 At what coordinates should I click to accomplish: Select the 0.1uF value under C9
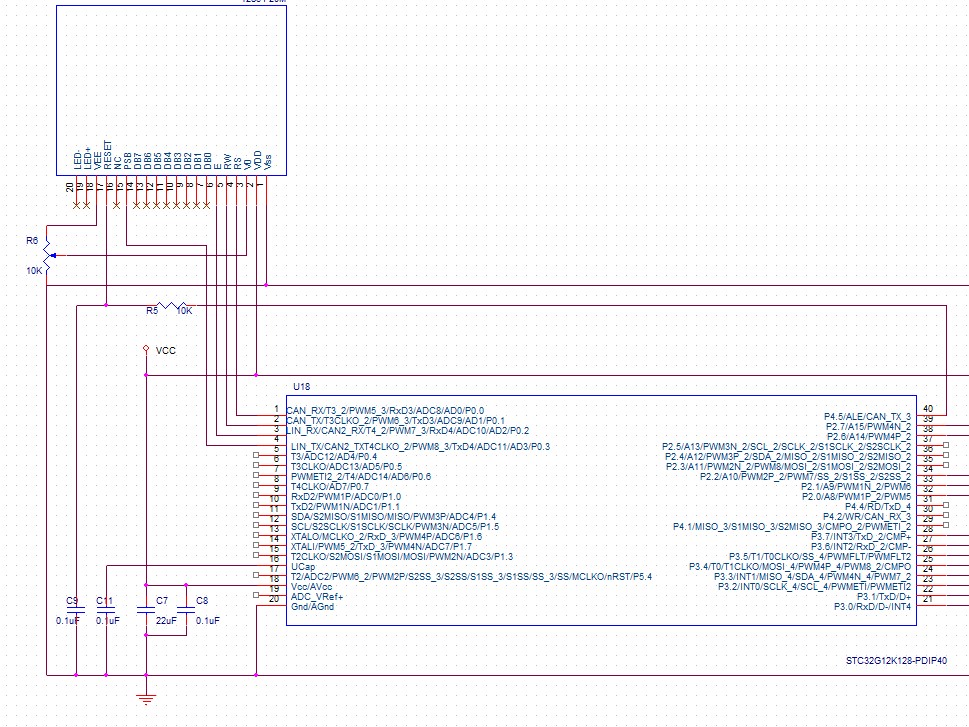(68, 620)
